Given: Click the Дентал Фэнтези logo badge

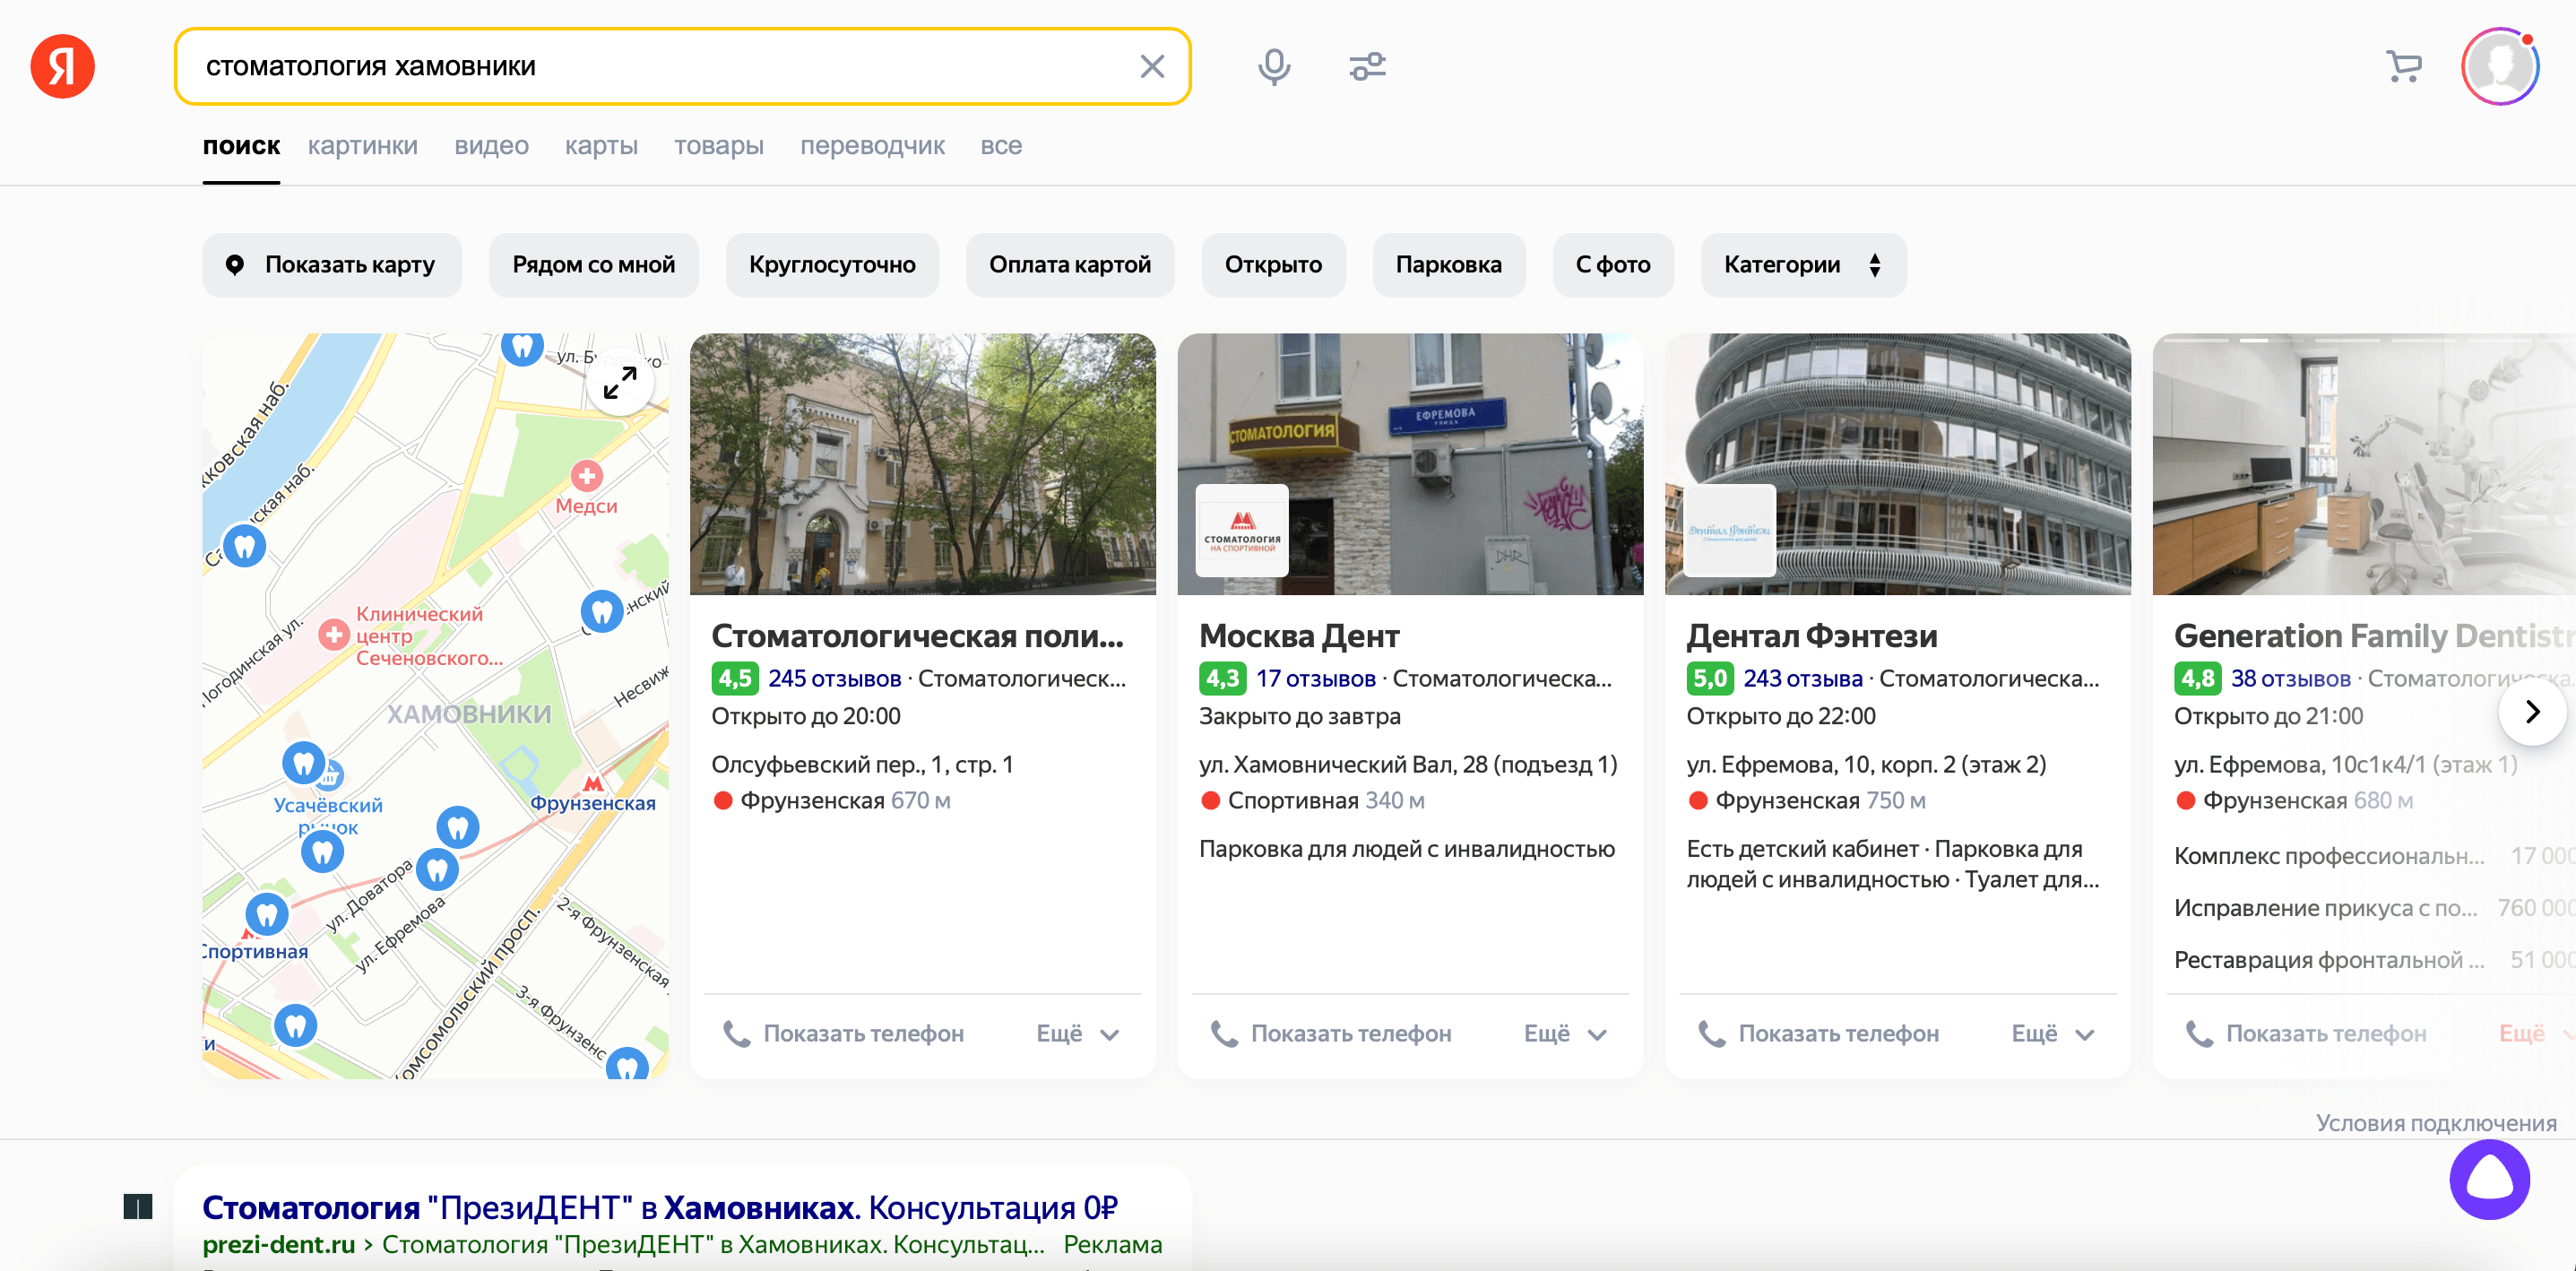Looking at the screenshot, I should [x=1730, y=530].
